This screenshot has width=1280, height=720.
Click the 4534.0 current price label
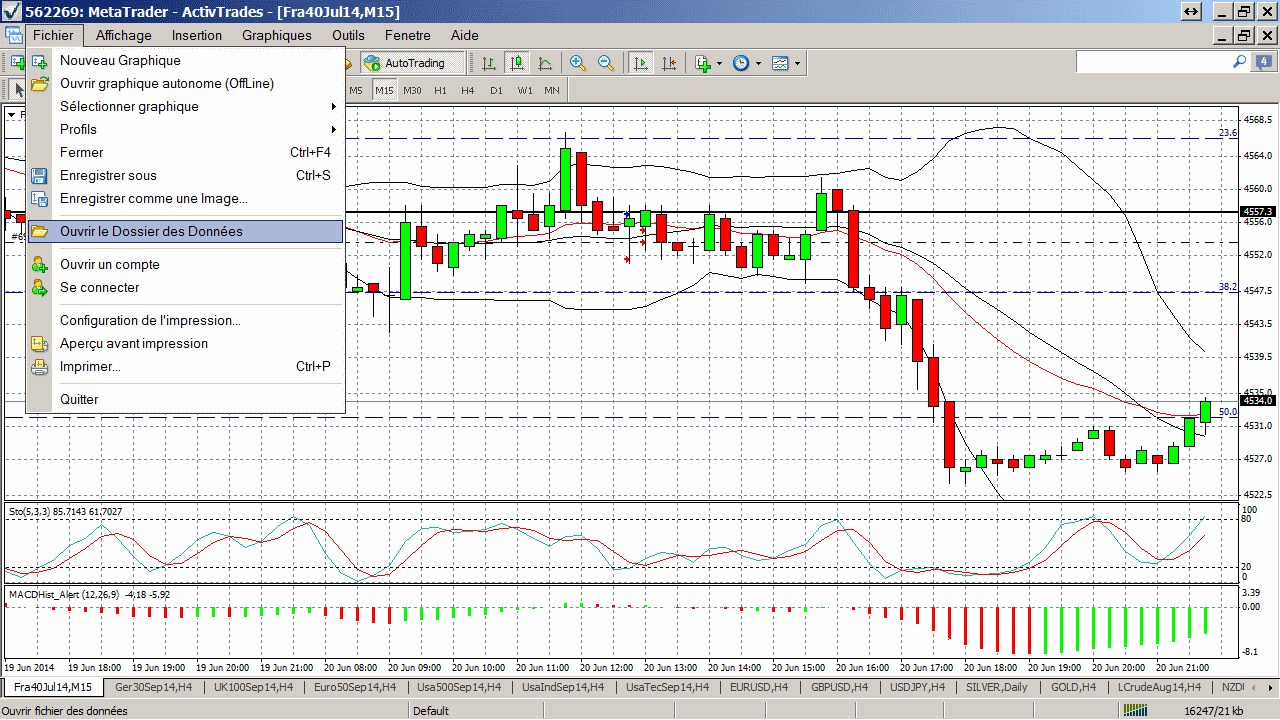click(x=1257, y=401)
